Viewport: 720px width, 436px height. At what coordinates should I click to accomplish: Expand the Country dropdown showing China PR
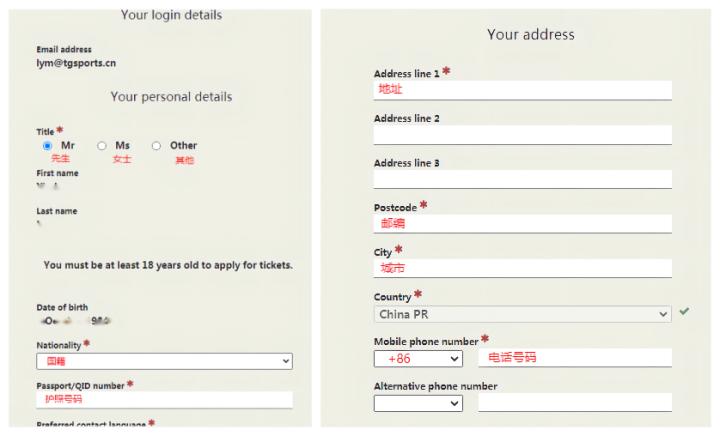coord(522,313)
